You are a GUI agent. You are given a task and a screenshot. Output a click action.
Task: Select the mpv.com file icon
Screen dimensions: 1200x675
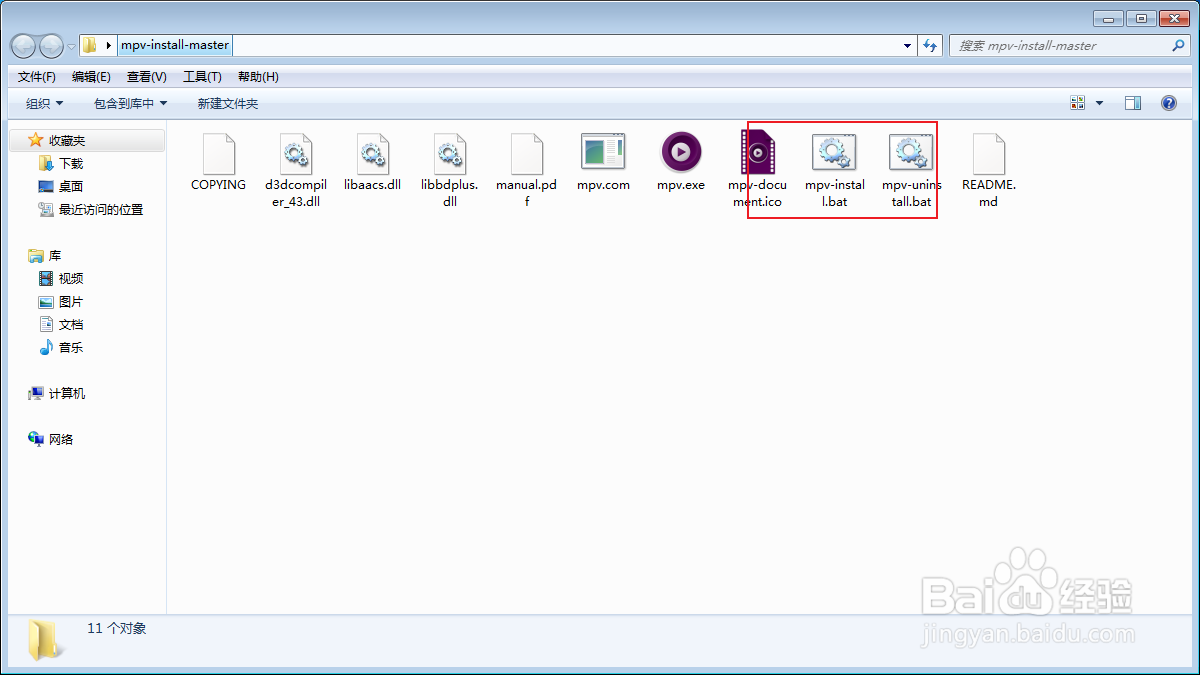603,152
